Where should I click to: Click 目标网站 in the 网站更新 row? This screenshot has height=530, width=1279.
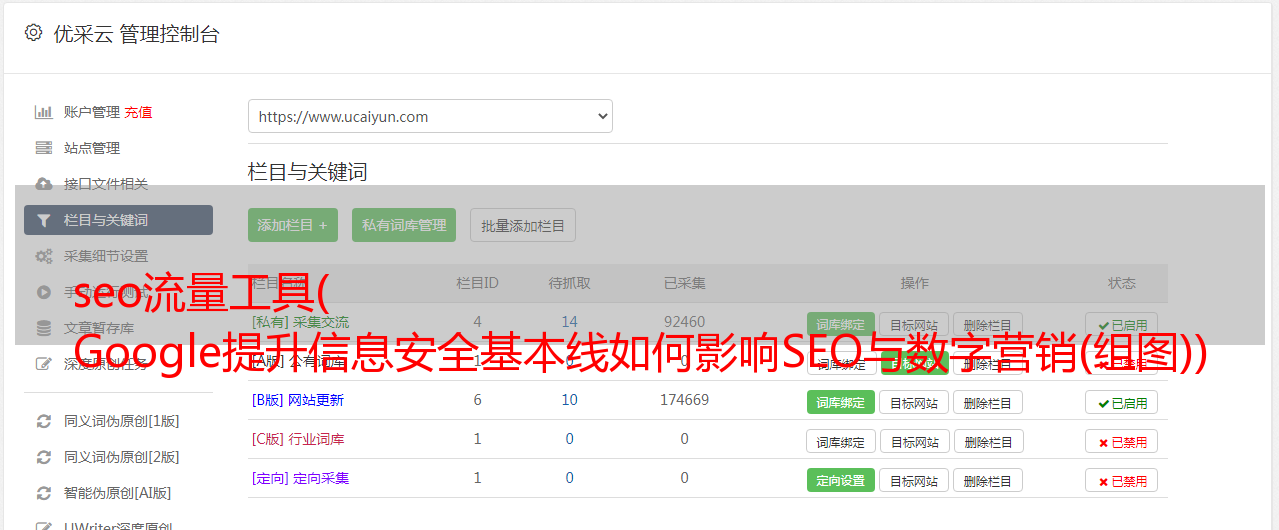click(x=914, y=402)
